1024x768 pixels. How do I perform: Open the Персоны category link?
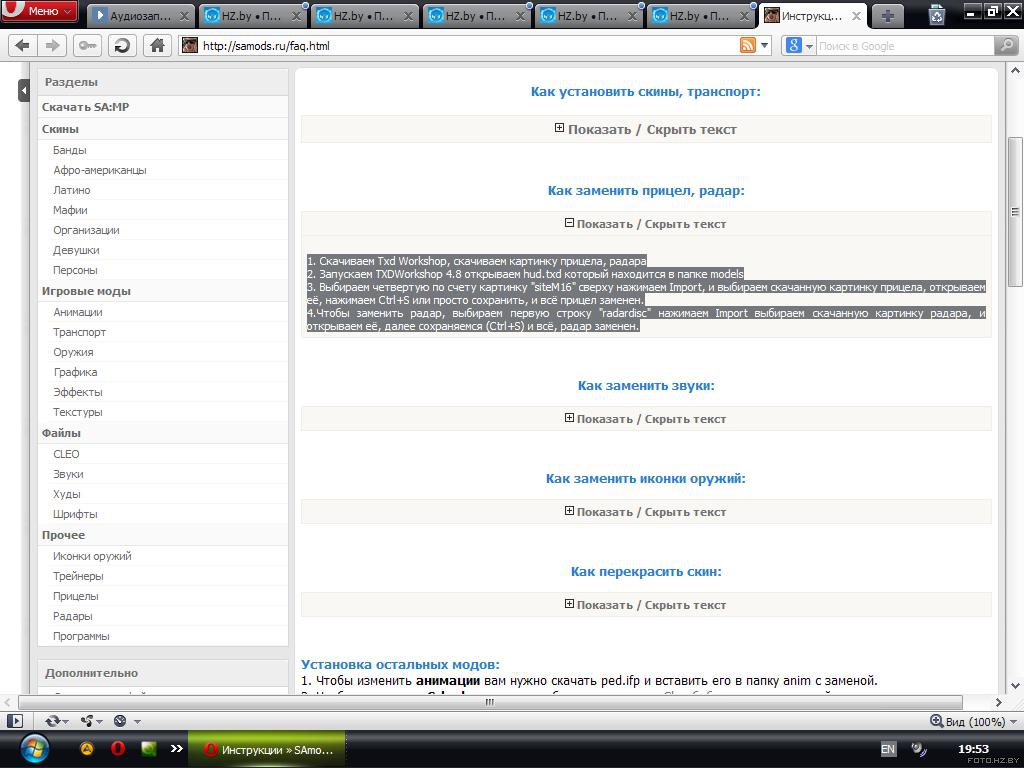click(75, 270)
